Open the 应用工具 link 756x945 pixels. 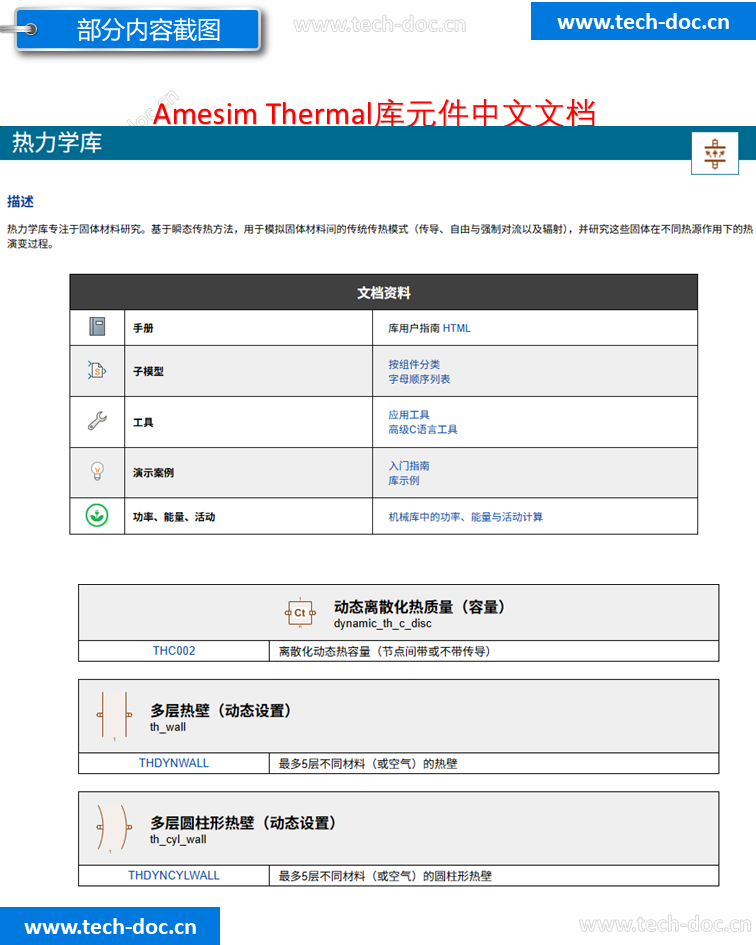[x=409, y=415]
